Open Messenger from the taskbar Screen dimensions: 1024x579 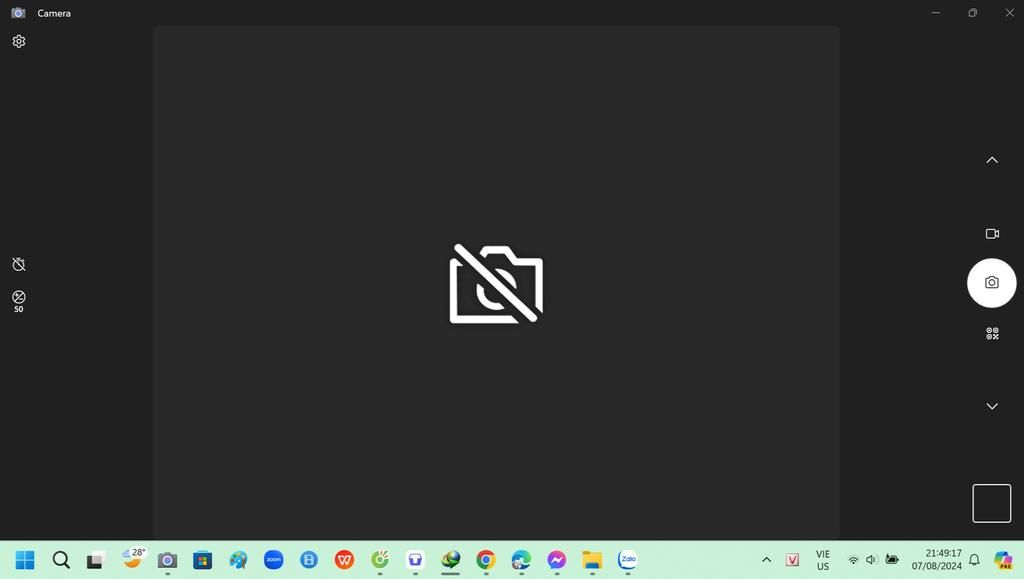[x=556, y=560]
